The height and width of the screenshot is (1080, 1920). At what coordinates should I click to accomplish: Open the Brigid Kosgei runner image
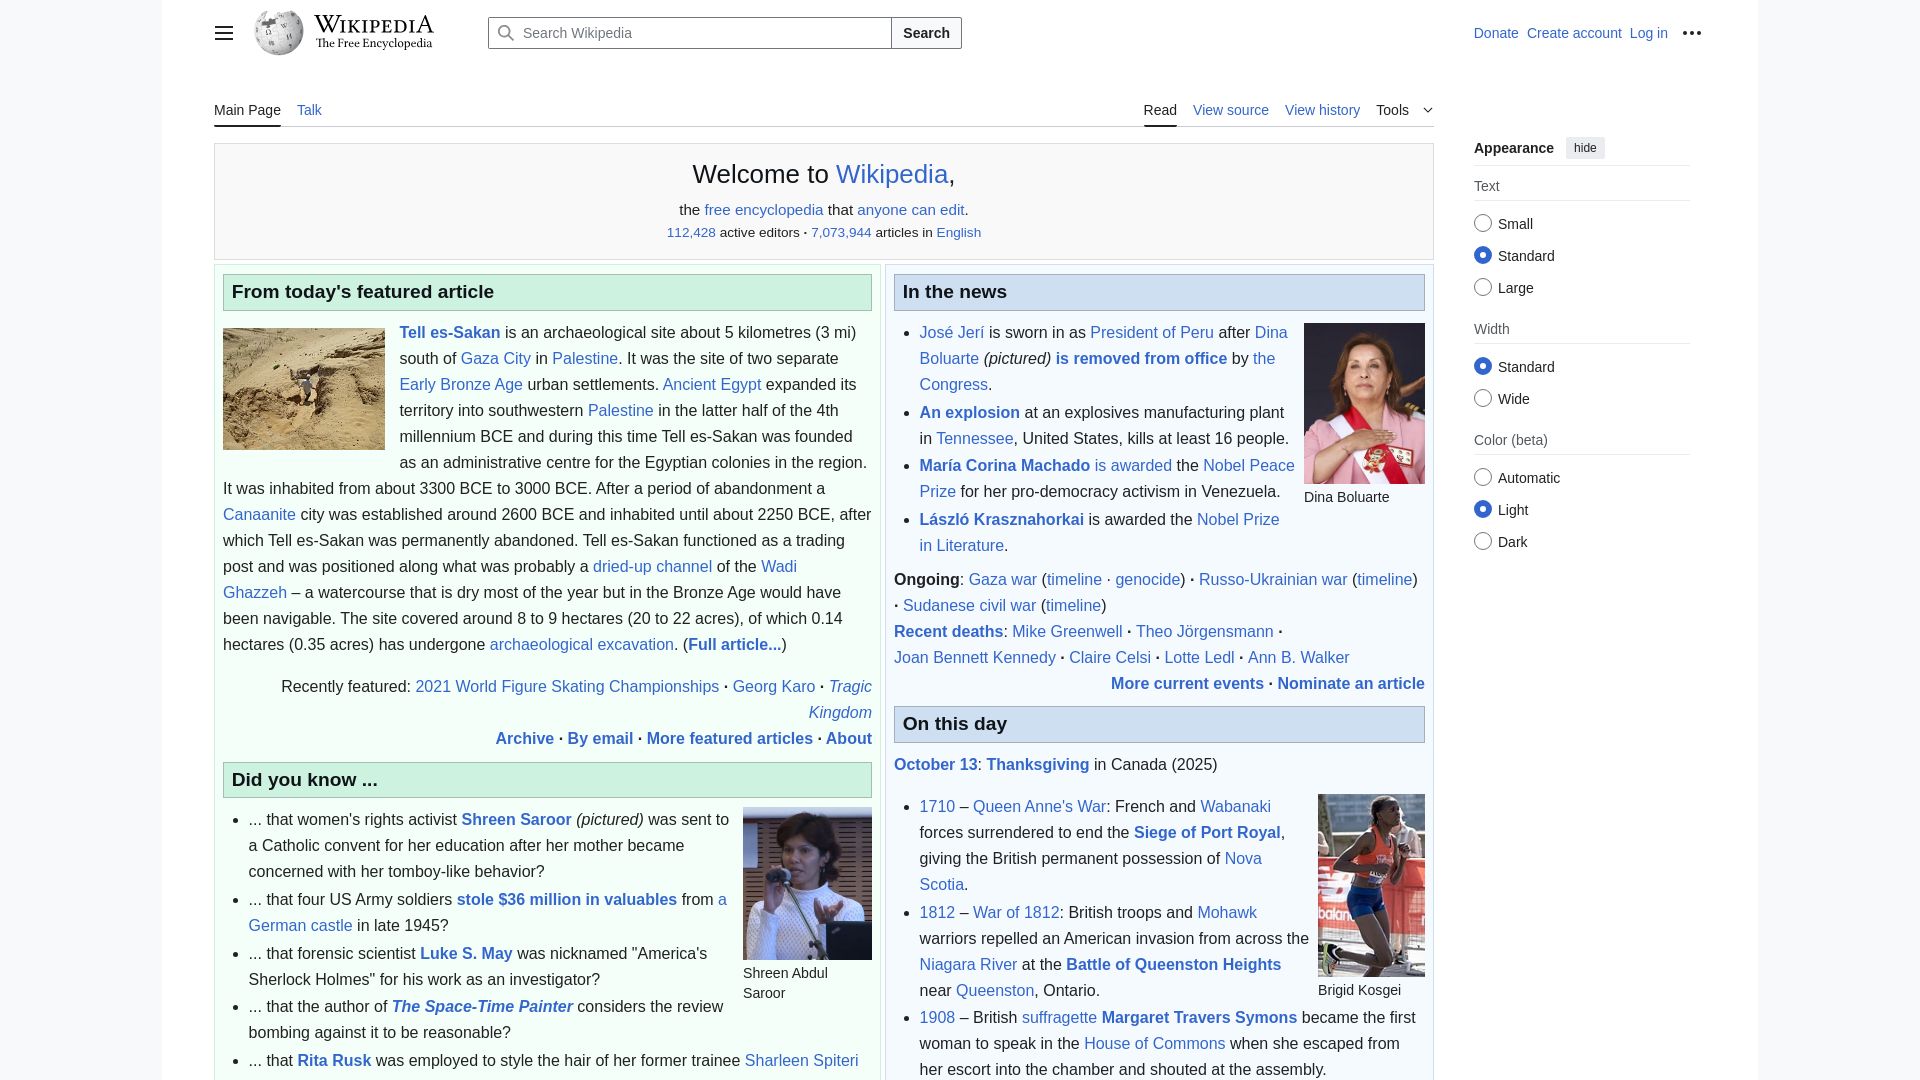click(1371, 885)
